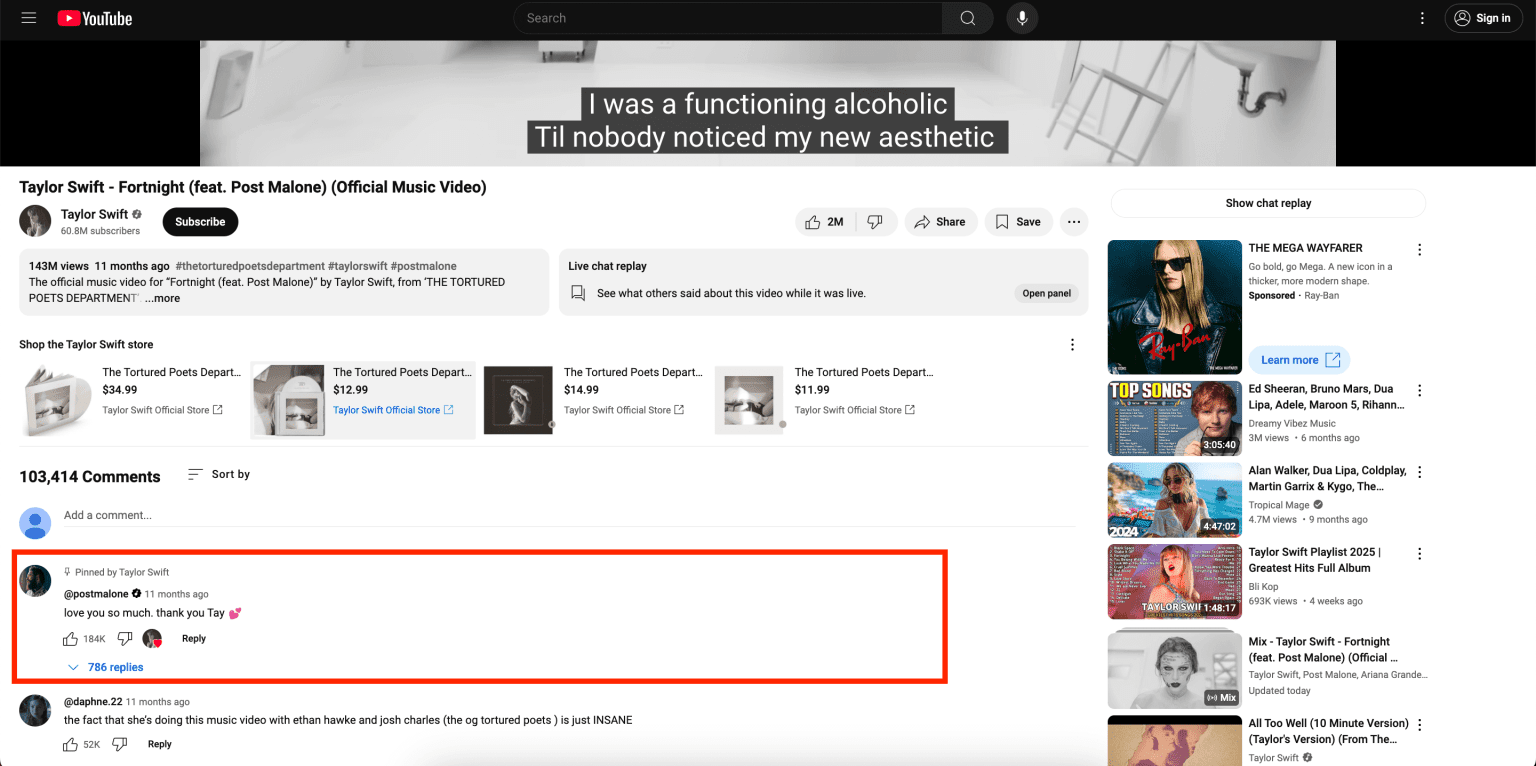Save the video to a playlist
The height and width of the screenshot is (766, 1536).
[1018, 222]
